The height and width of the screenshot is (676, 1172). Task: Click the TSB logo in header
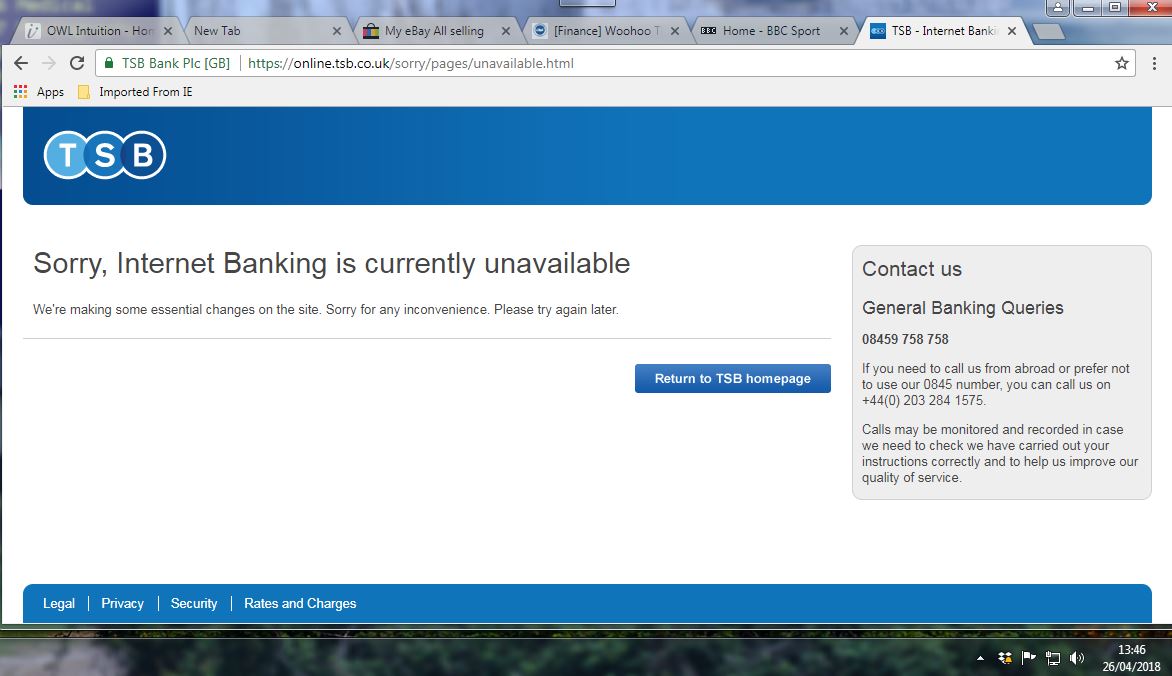(x=105, y=155)
